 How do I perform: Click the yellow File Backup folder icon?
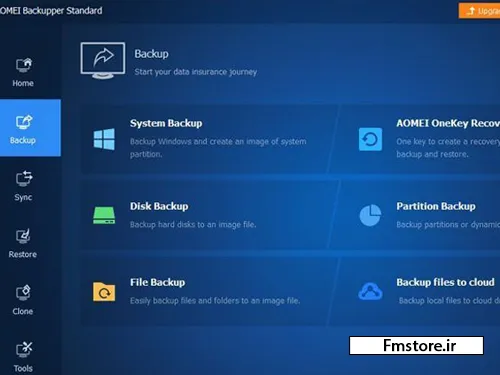point(104,292)
